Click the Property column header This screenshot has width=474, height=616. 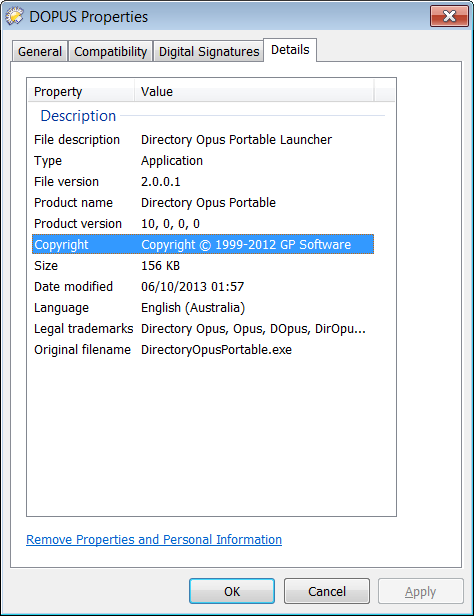[x=81, y=92]
